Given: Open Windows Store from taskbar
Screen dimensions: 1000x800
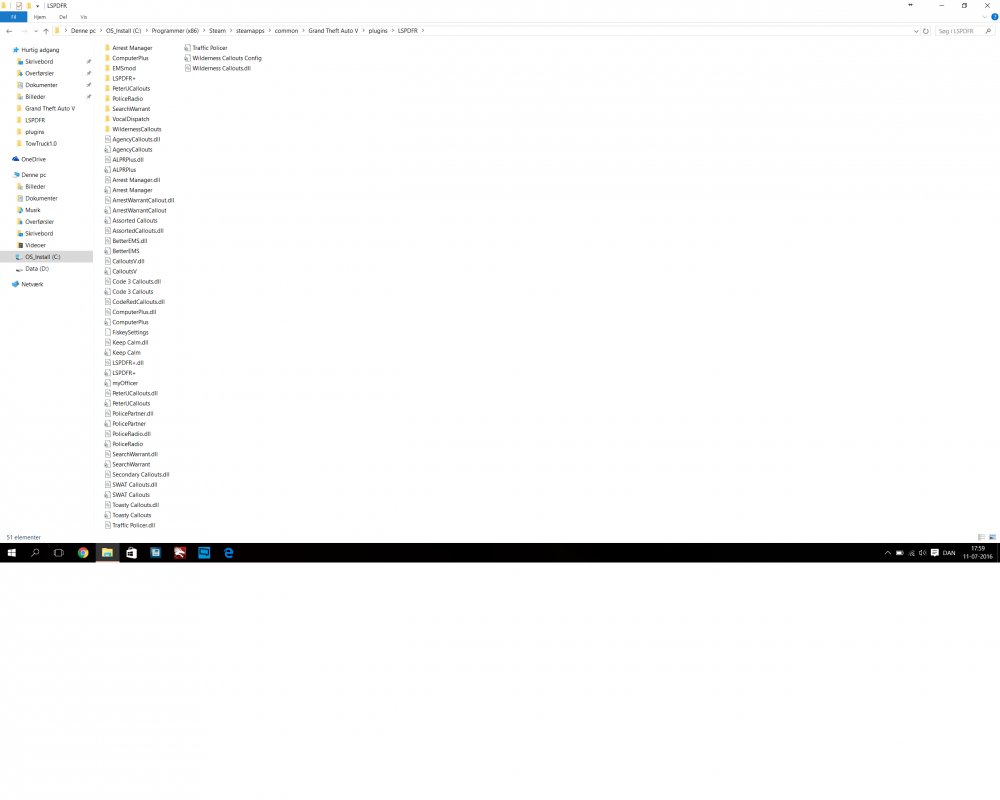Looking at the screenshot, I should click(x=131, y=553).
